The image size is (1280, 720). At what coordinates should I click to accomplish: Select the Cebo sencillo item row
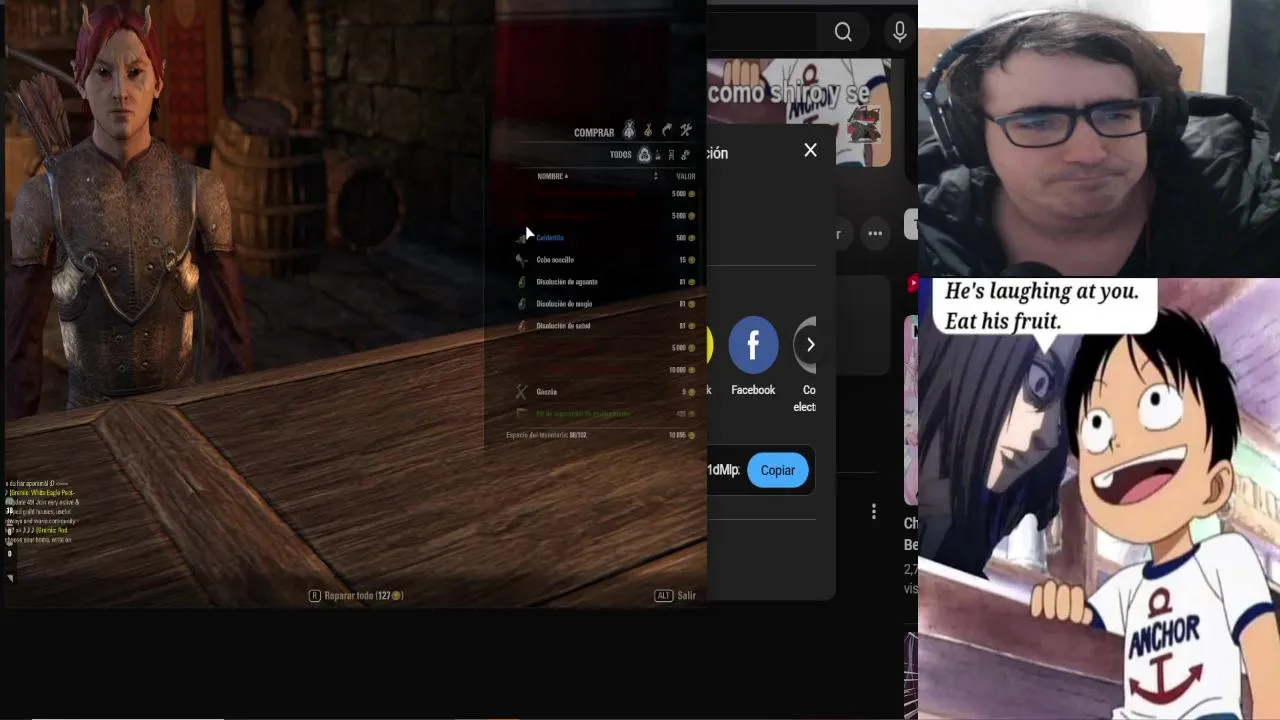click(604, 260)
